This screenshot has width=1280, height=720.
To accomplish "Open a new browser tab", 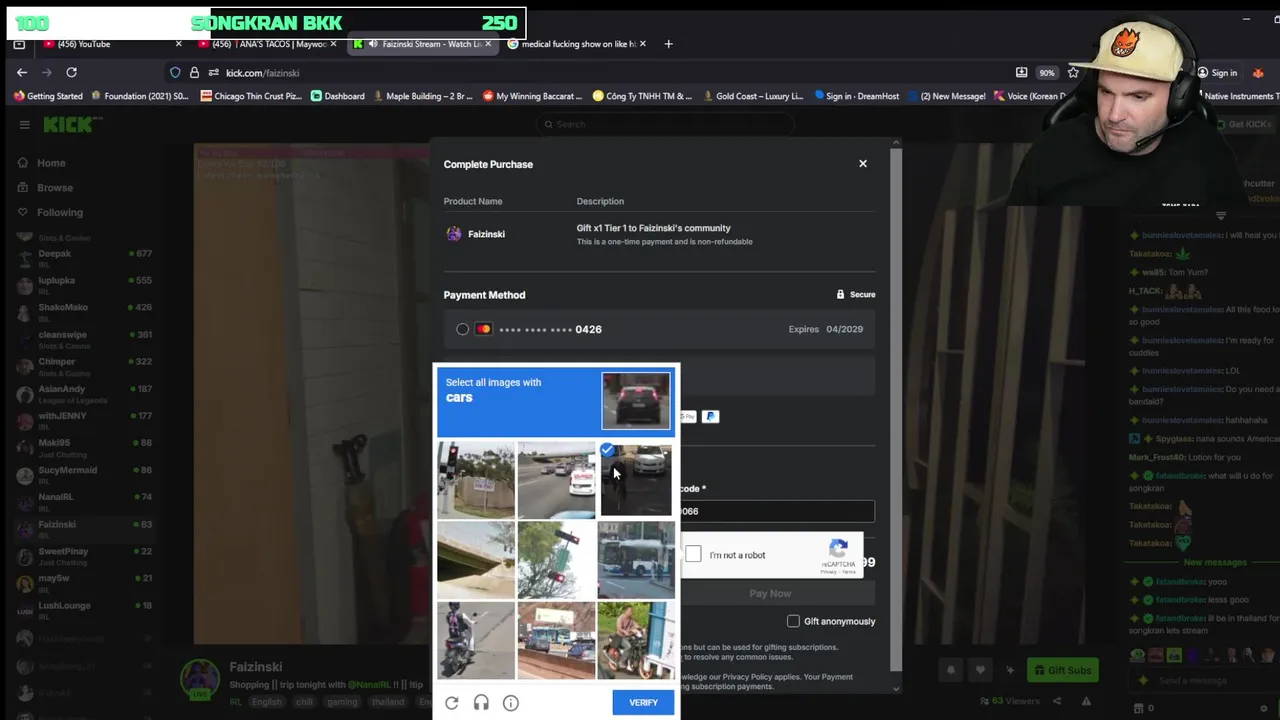I will [x=668, y=44].
